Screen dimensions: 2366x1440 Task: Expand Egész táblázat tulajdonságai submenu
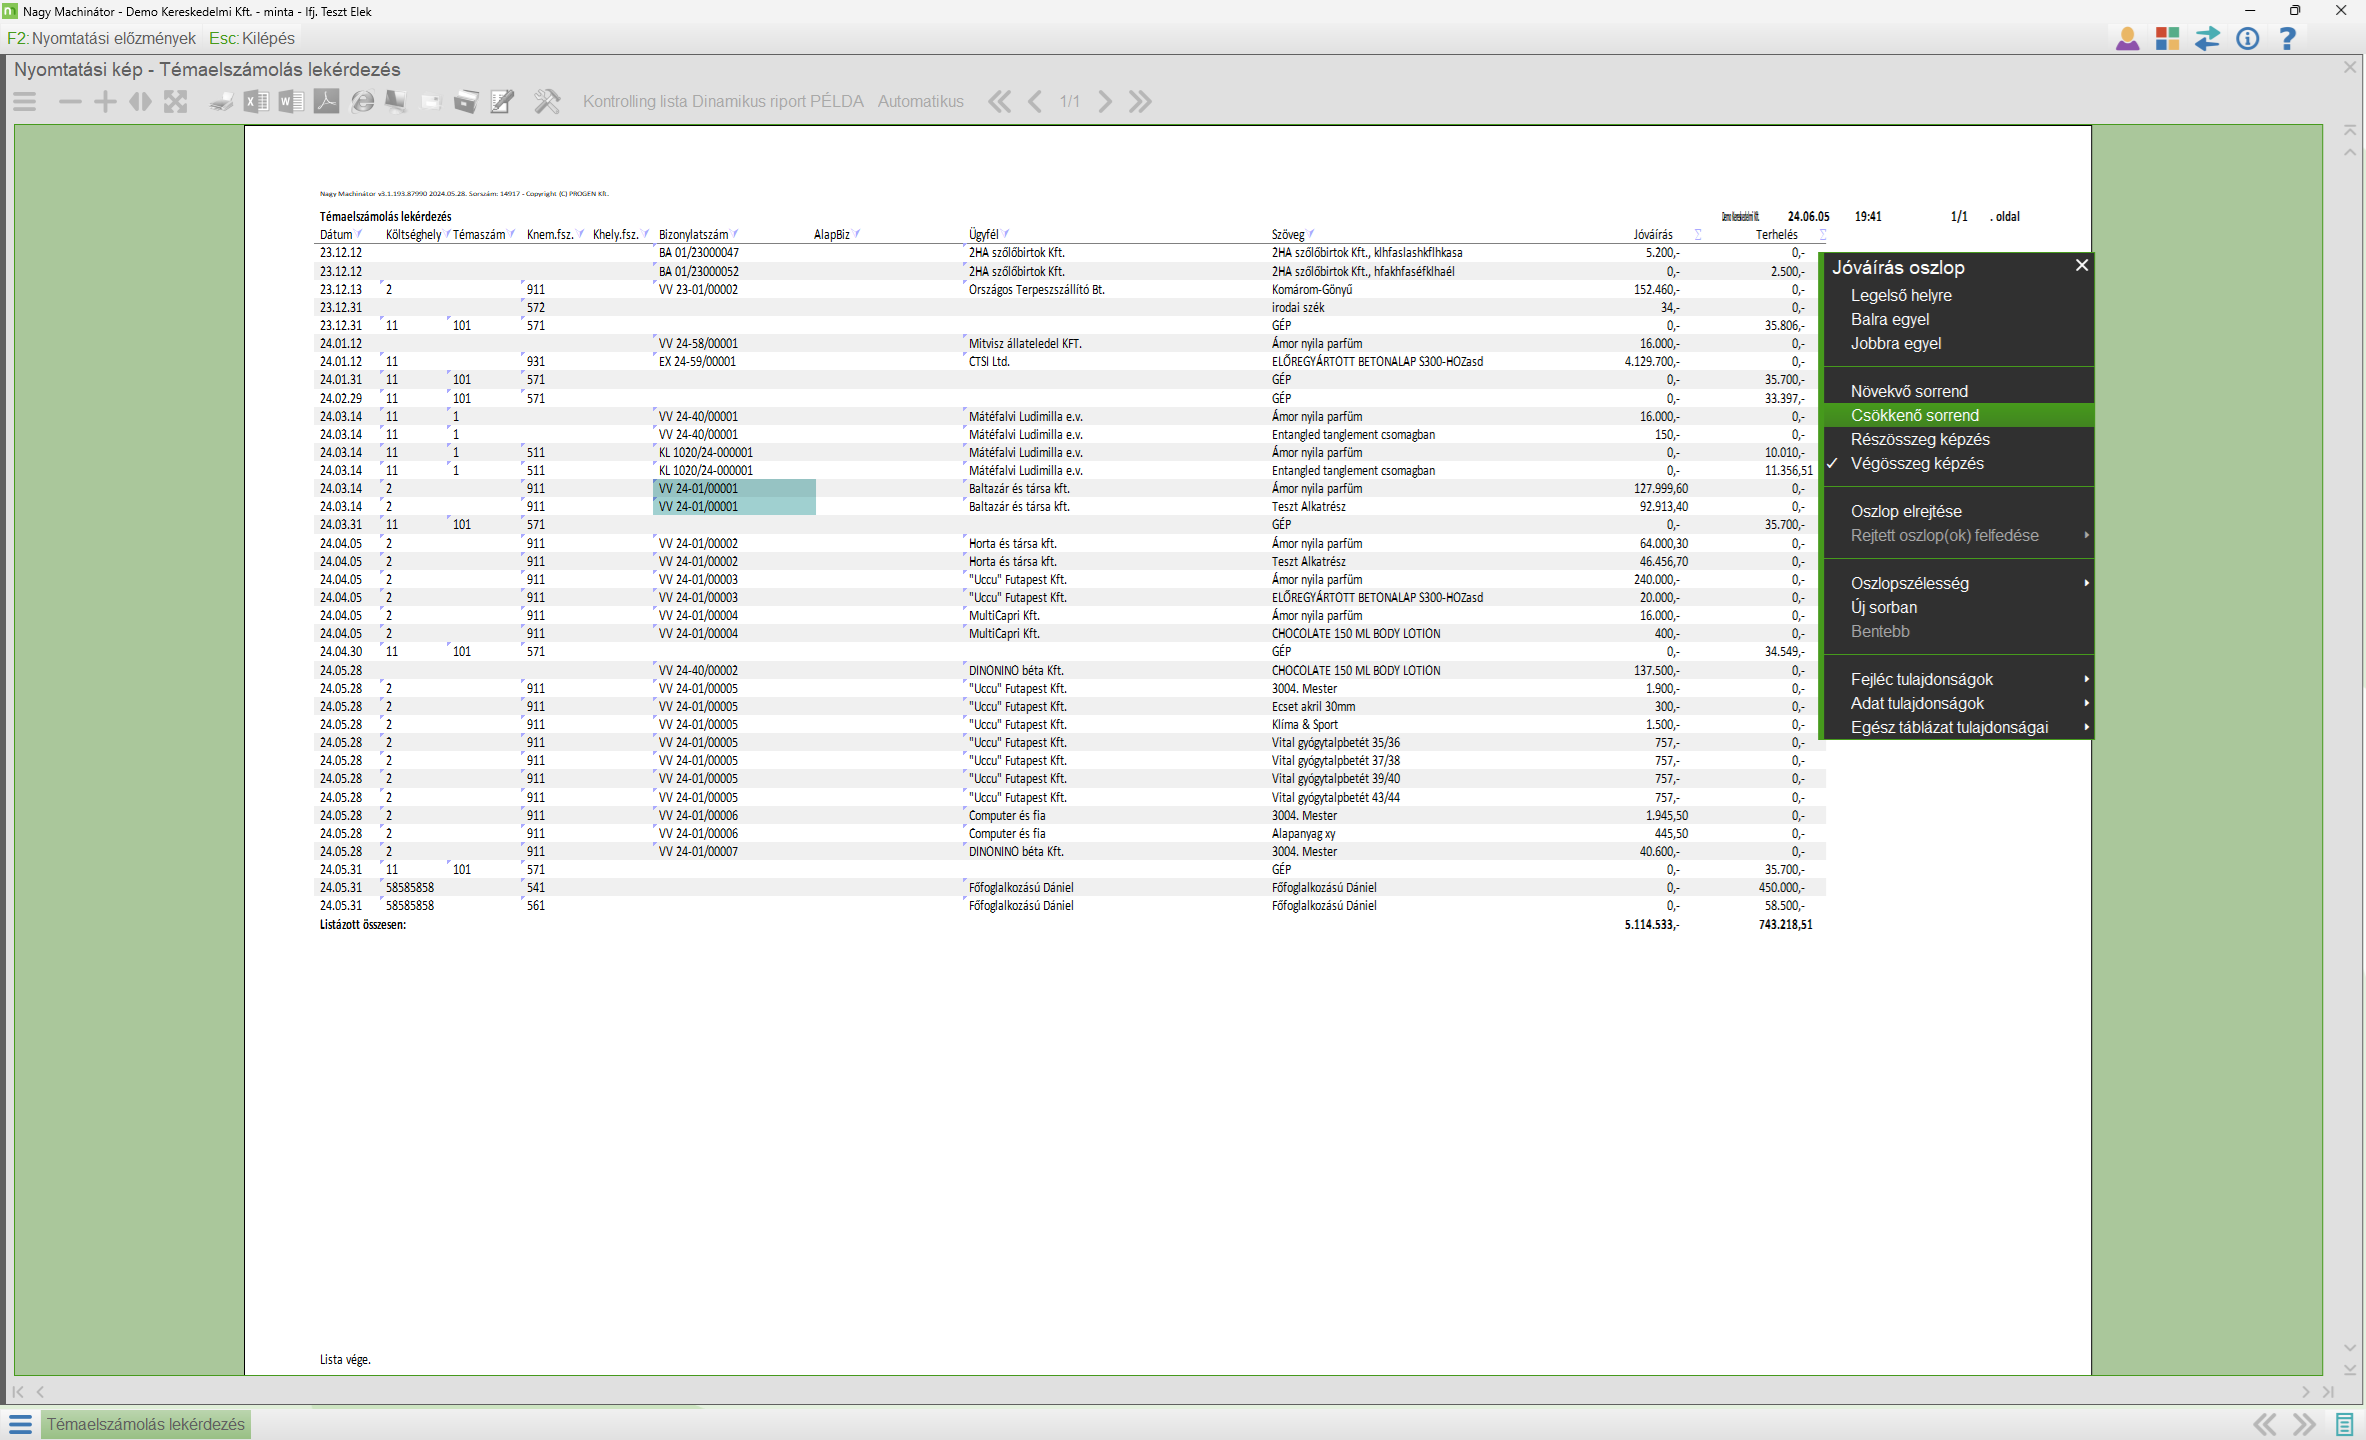1948,727
